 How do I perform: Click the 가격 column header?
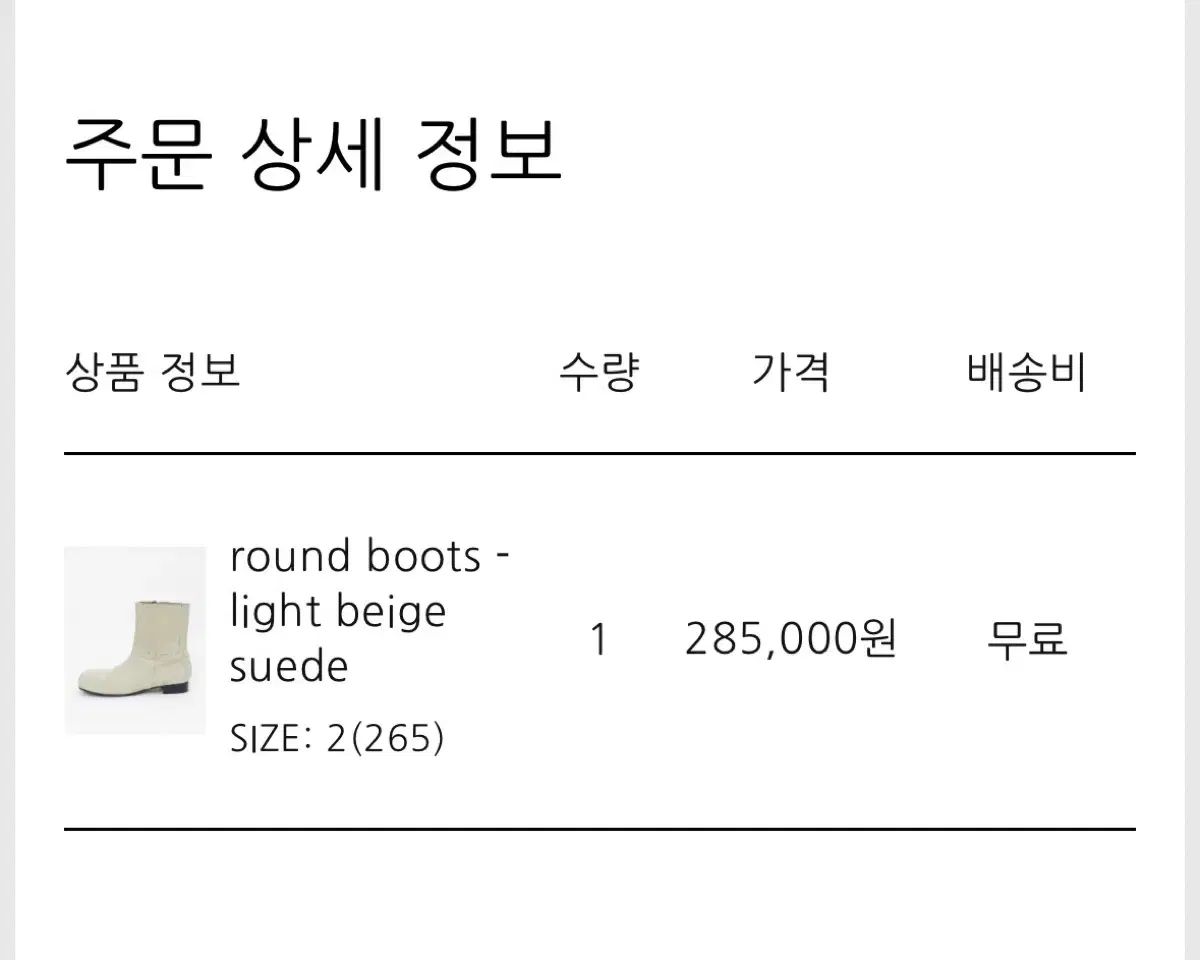[x=790, y=373]
